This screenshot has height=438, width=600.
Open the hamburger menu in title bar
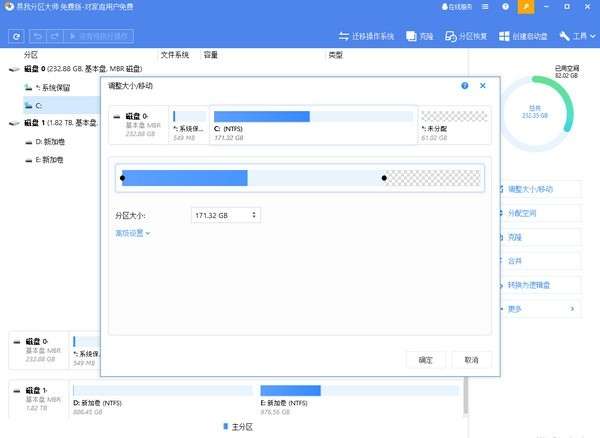485,7
